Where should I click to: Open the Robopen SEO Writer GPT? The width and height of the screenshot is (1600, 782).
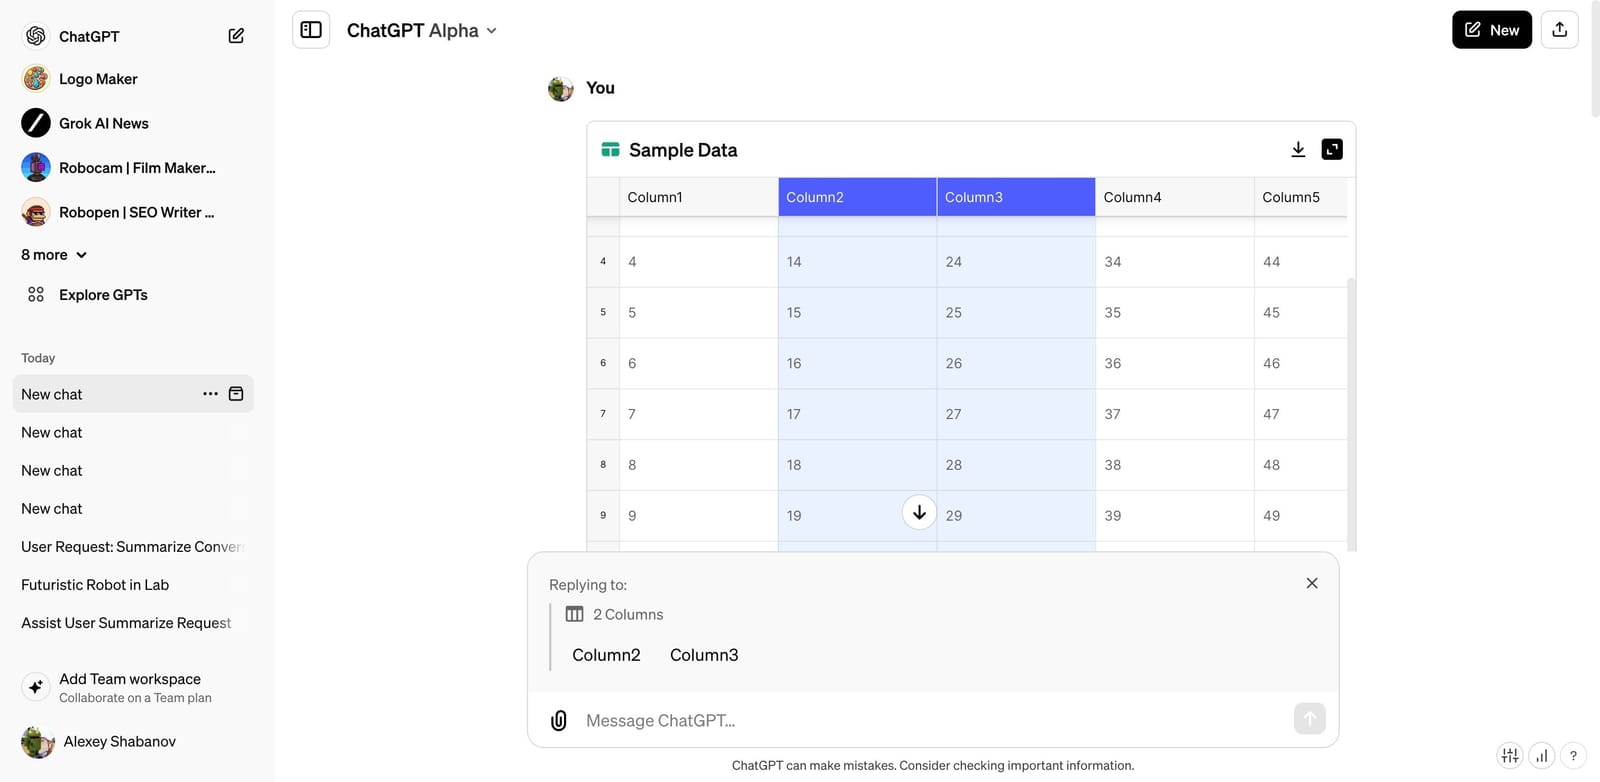[x=136, y=212]
